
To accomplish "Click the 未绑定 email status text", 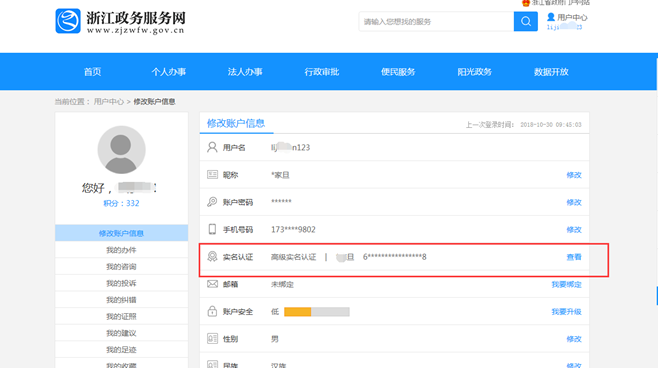I will pos(282,284).
